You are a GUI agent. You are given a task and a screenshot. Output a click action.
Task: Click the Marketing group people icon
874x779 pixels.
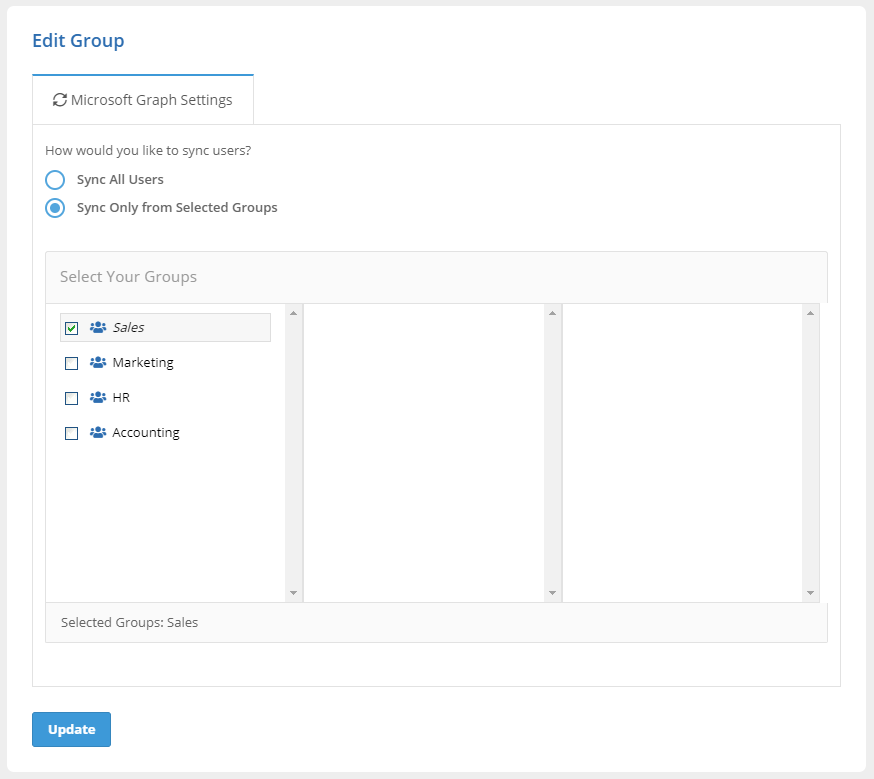98,362
